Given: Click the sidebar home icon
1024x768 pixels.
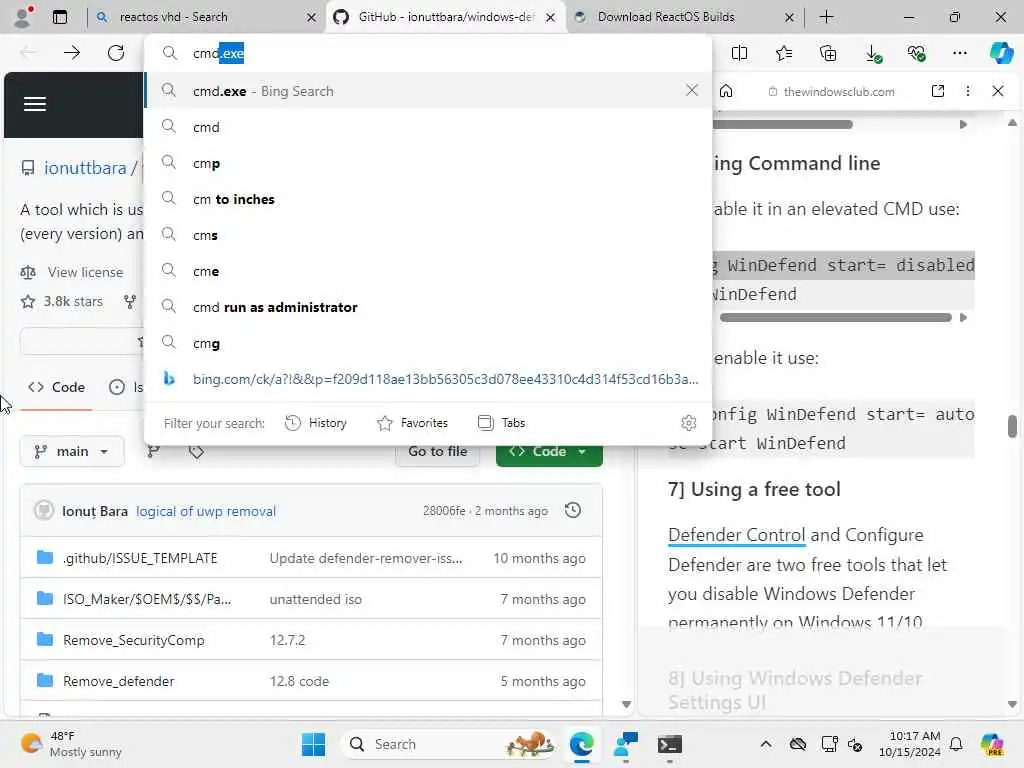Looking at the screenshot, I should (726, 91).
